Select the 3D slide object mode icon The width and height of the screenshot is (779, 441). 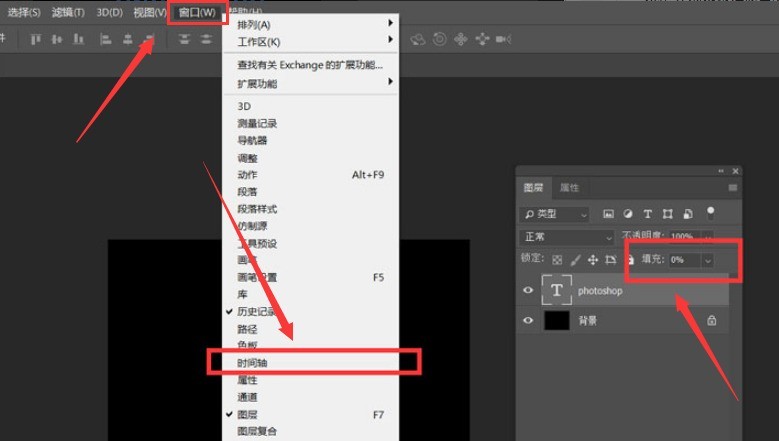482,39
